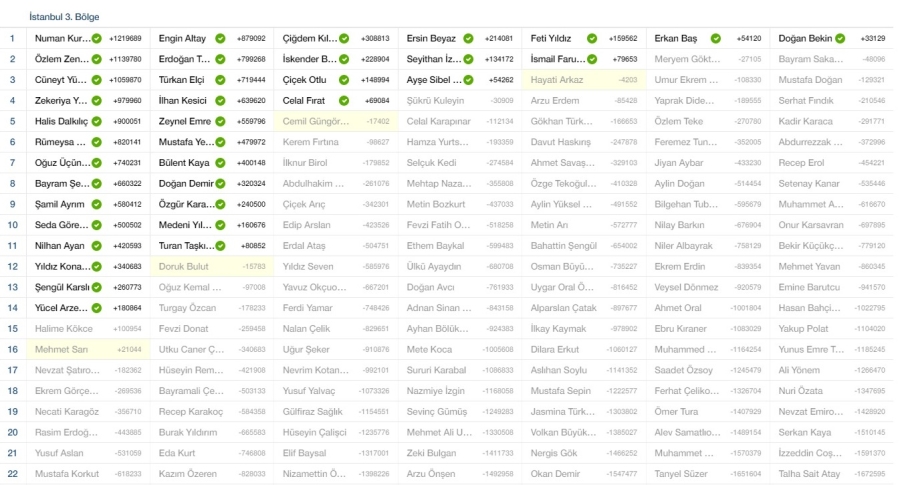Image resolution: width=900 pixels, height=485 pixels.
Task: Click the green check in the +180864 row
Action: click(x=97, y=308)
